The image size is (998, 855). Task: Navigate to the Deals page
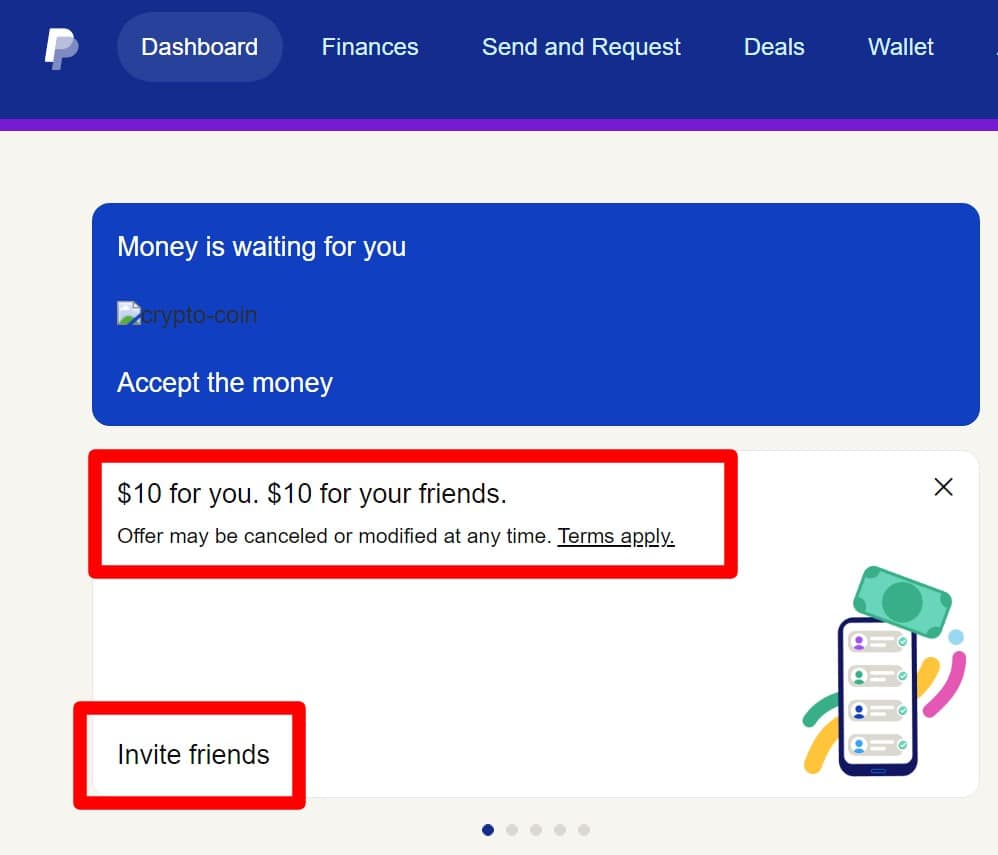(774, 47)
